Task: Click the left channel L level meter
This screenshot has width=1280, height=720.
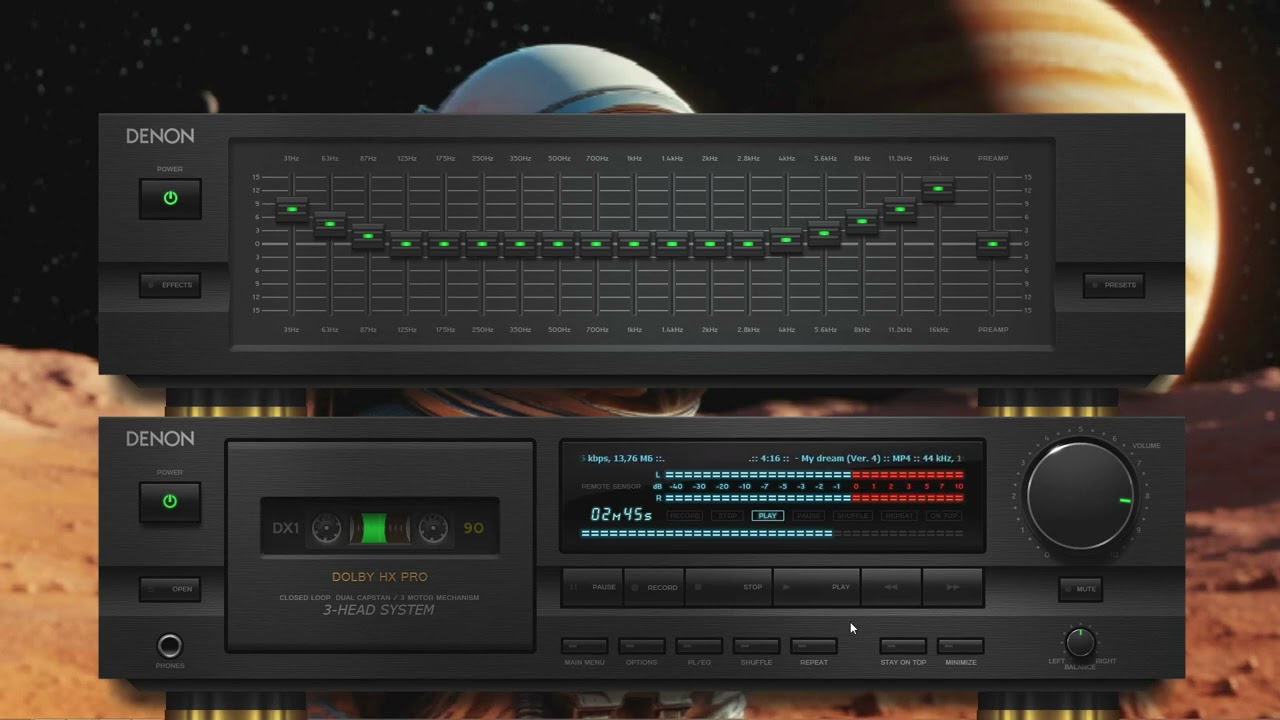Action: tap(814, 475)
